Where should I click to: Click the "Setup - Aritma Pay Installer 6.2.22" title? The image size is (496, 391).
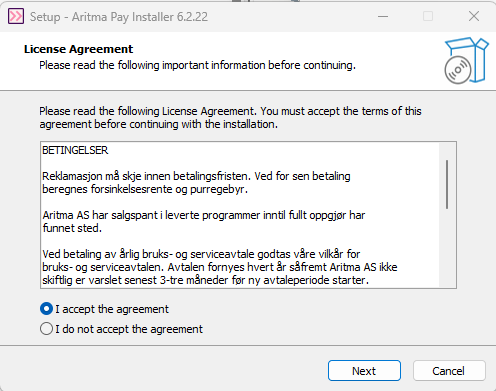pyautogui.click(x=119, y=17)
